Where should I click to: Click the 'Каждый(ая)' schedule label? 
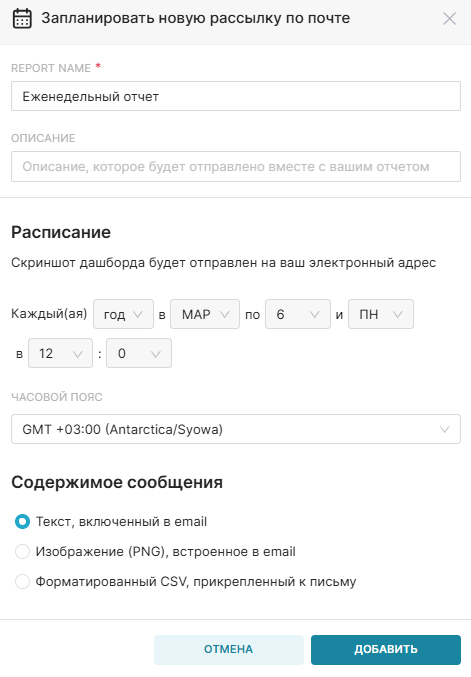pos(49,313)
